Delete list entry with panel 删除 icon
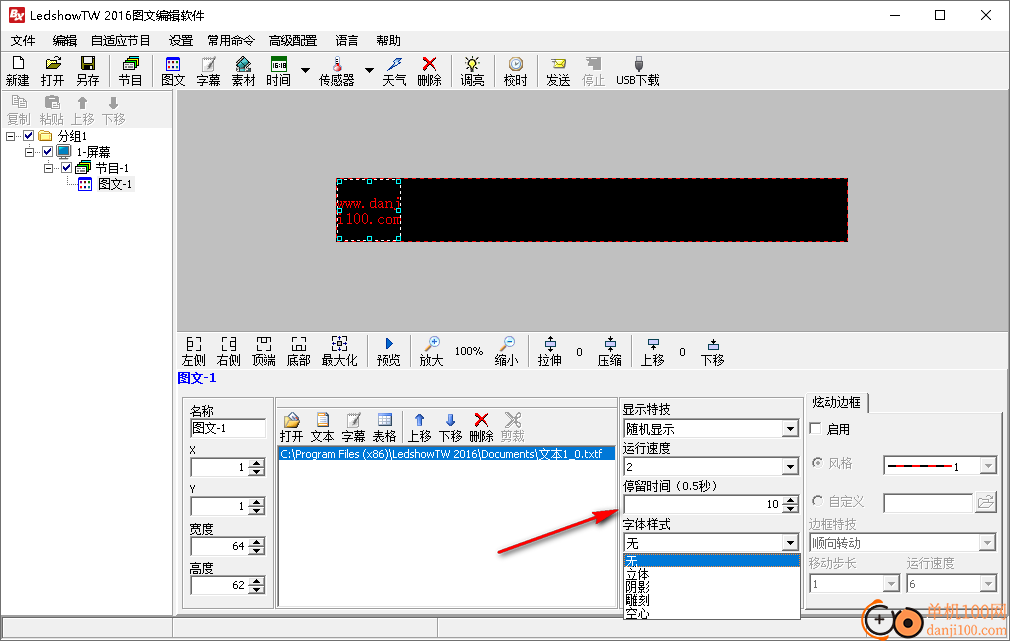This screenshot has height=641, width=1010. click(x=481, y=427)
